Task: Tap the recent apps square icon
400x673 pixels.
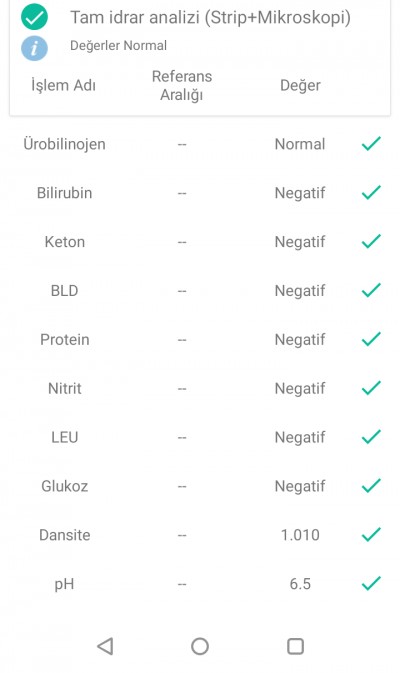Action: click(295, 646)
